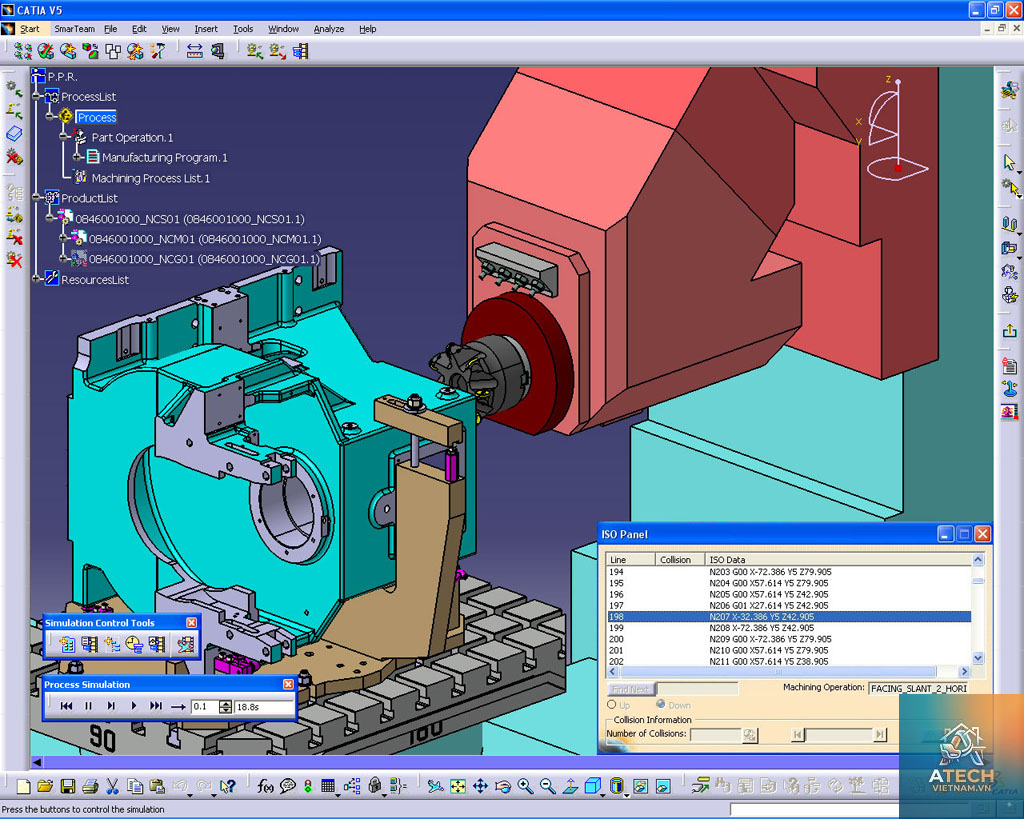The width and height of the screenshot is (1024, 819).
Task: Open a file with the folder icon
Action: tap(45, 786)
